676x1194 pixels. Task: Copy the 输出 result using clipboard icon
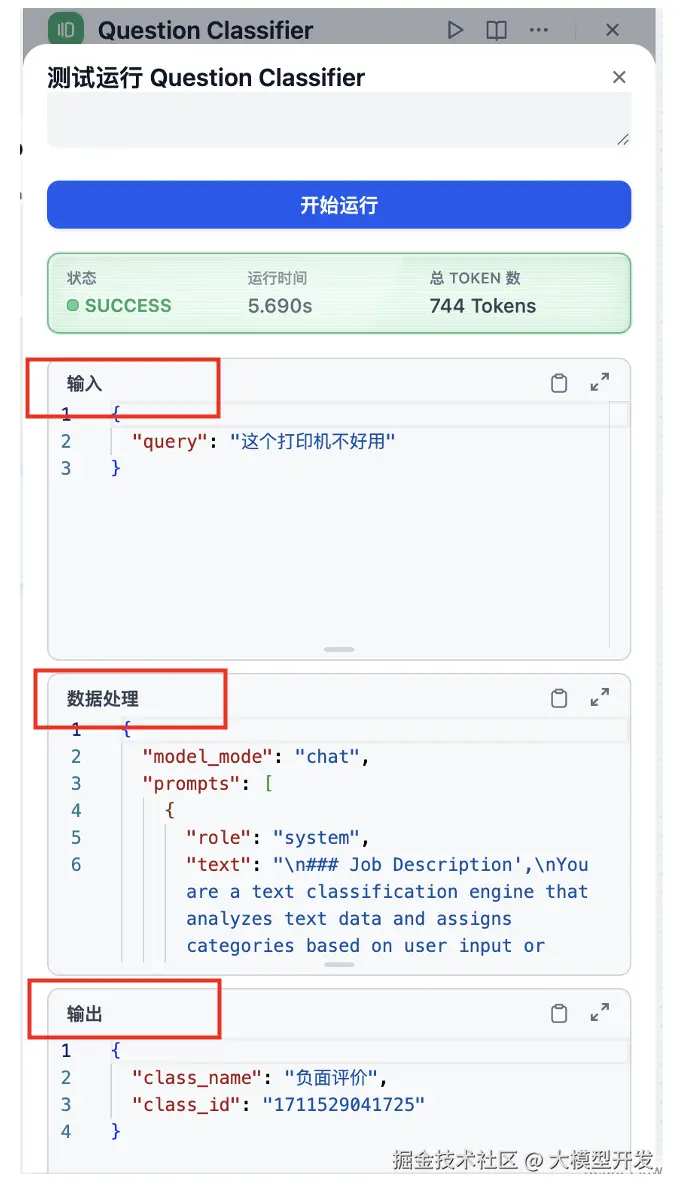[x=559, y=1013]
